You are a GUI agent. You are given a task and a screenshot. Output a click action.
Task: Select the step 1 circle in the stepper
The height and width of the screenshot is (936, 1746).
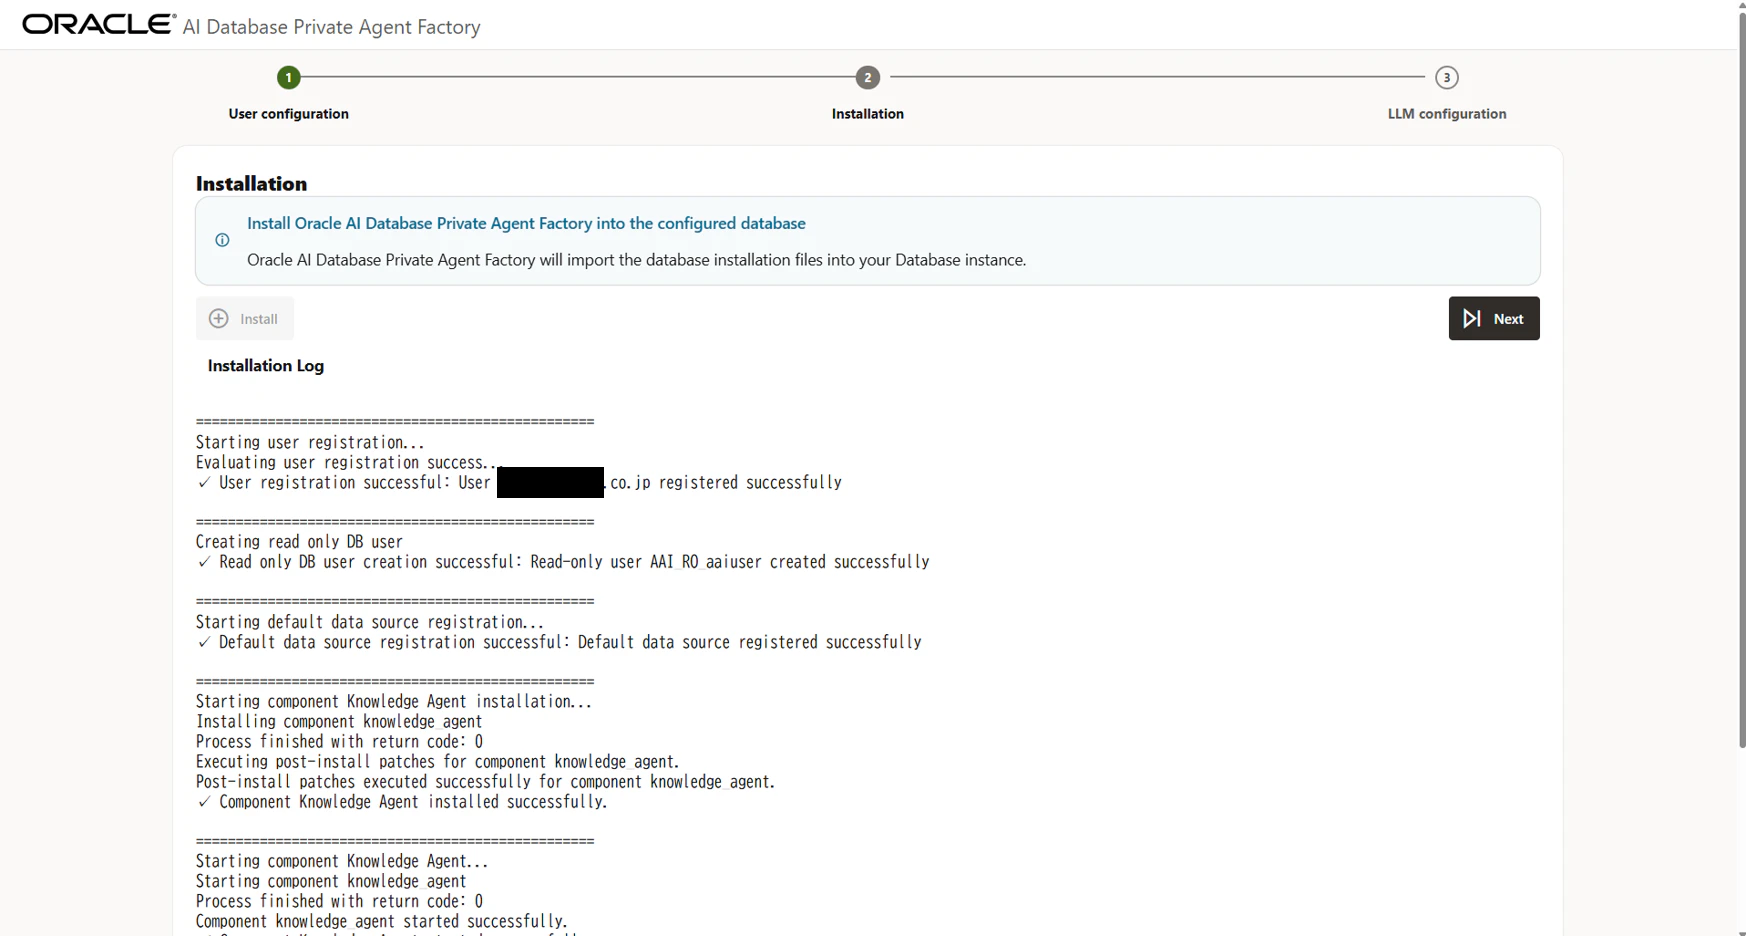point(289,77)
